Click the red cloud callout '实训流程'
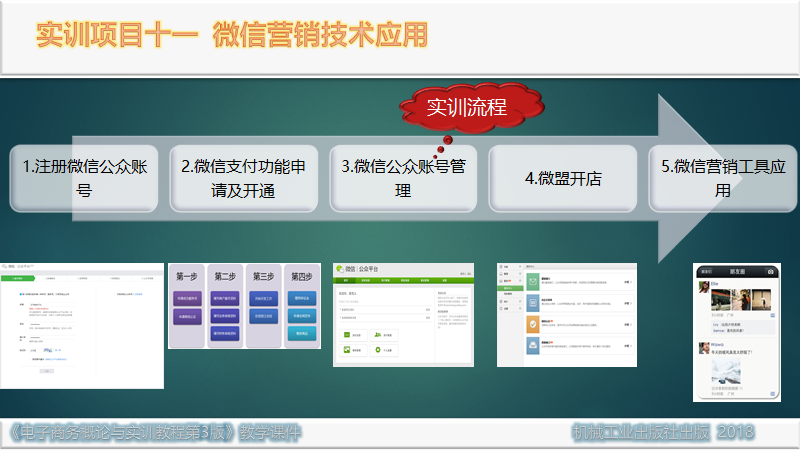 click(x=471, y=108)
